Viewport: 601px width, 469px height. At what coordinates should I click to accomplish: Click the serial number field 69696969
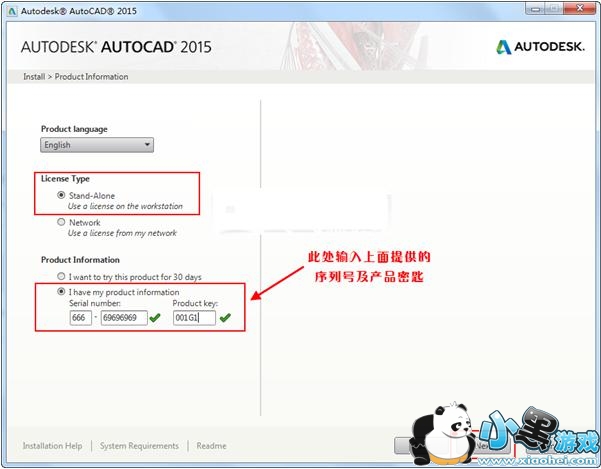[124, 318]
